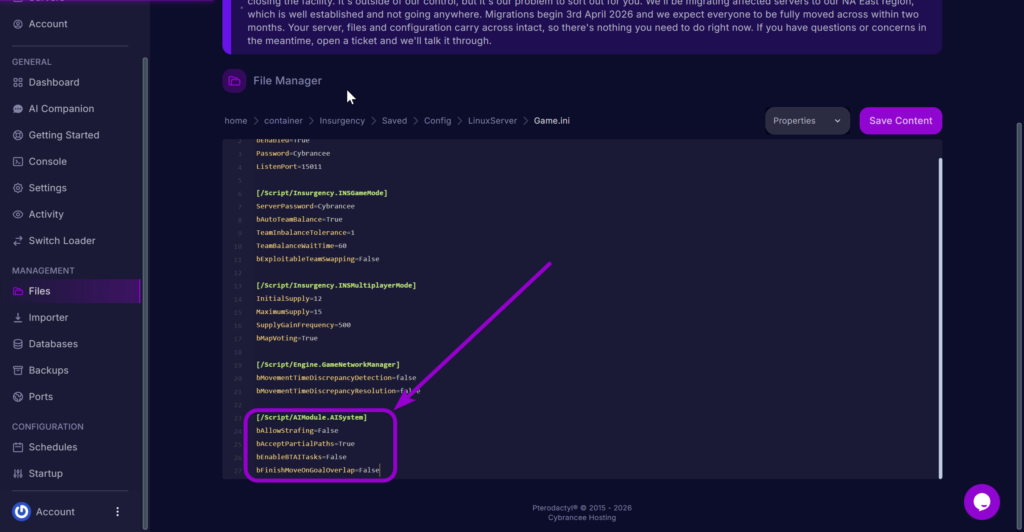Click the Game.ini breadcrumb label
Viewport: 1024px width, 532px height.
pyautogui.click(x=551, y=121)
